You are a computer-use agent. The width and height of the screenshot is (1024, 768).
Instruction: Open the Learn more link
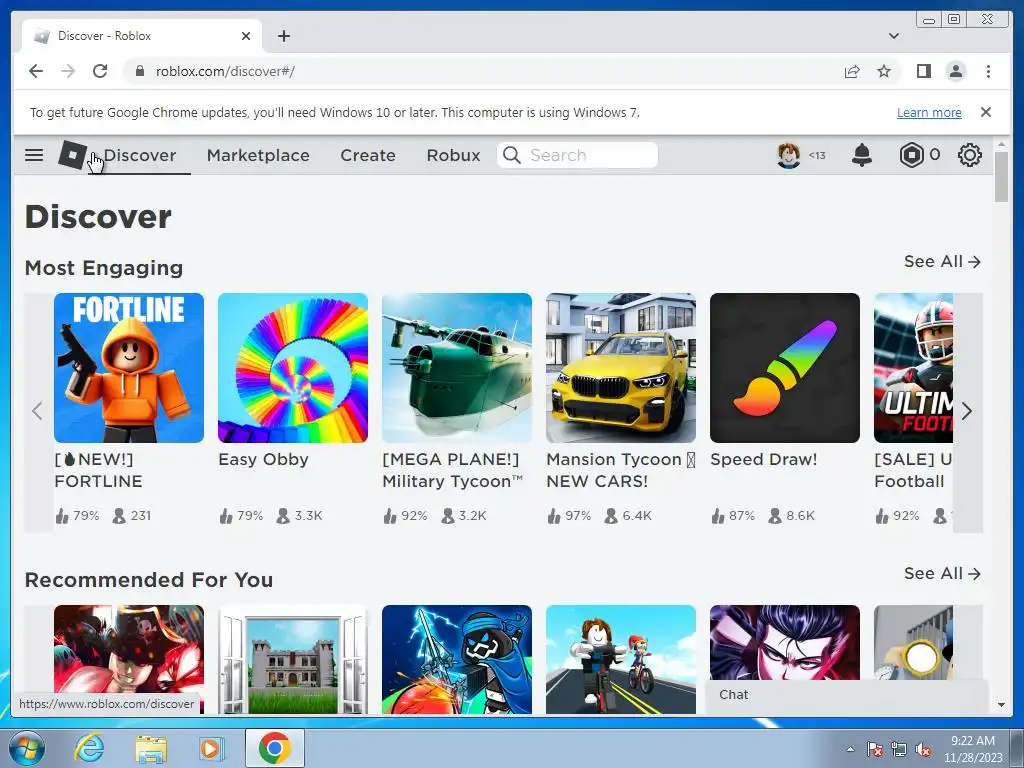tap(929, 112)
